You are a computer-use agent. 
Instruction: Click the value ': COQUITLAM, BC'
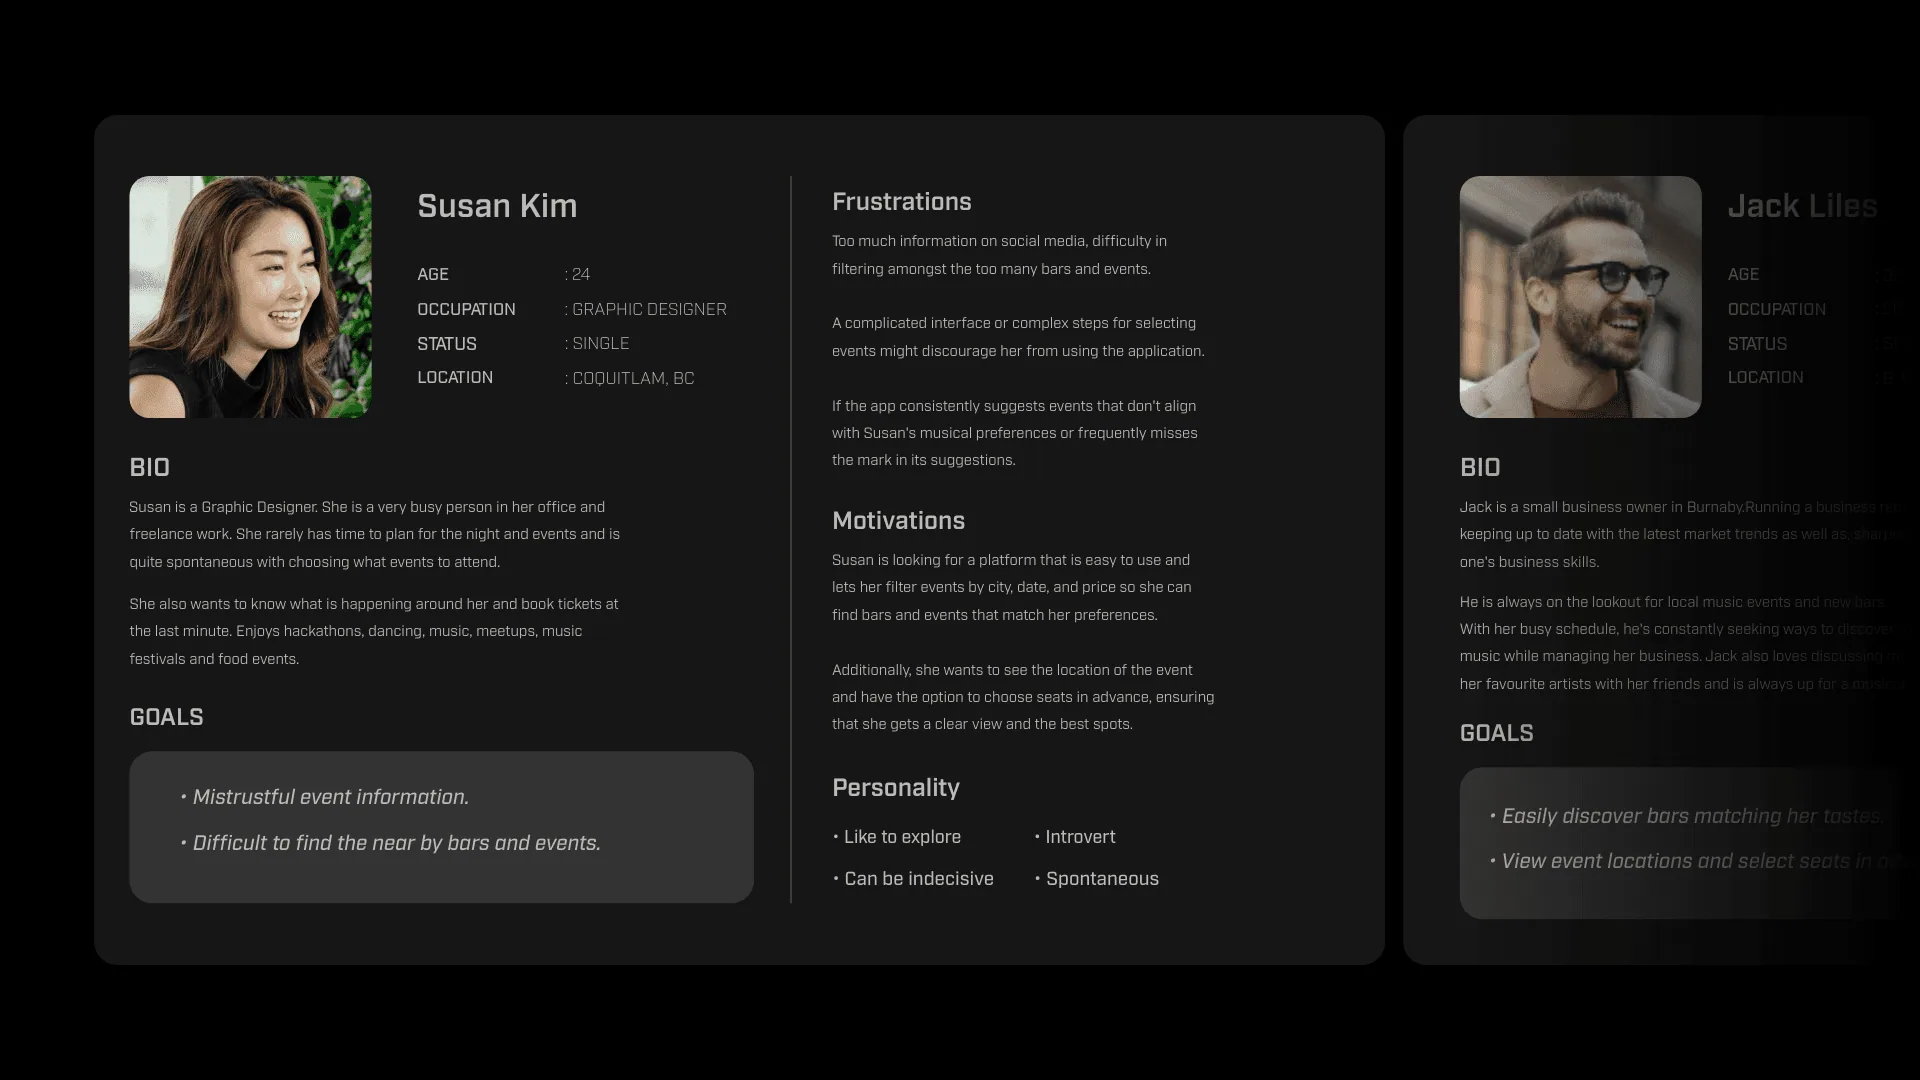point(629,378)
